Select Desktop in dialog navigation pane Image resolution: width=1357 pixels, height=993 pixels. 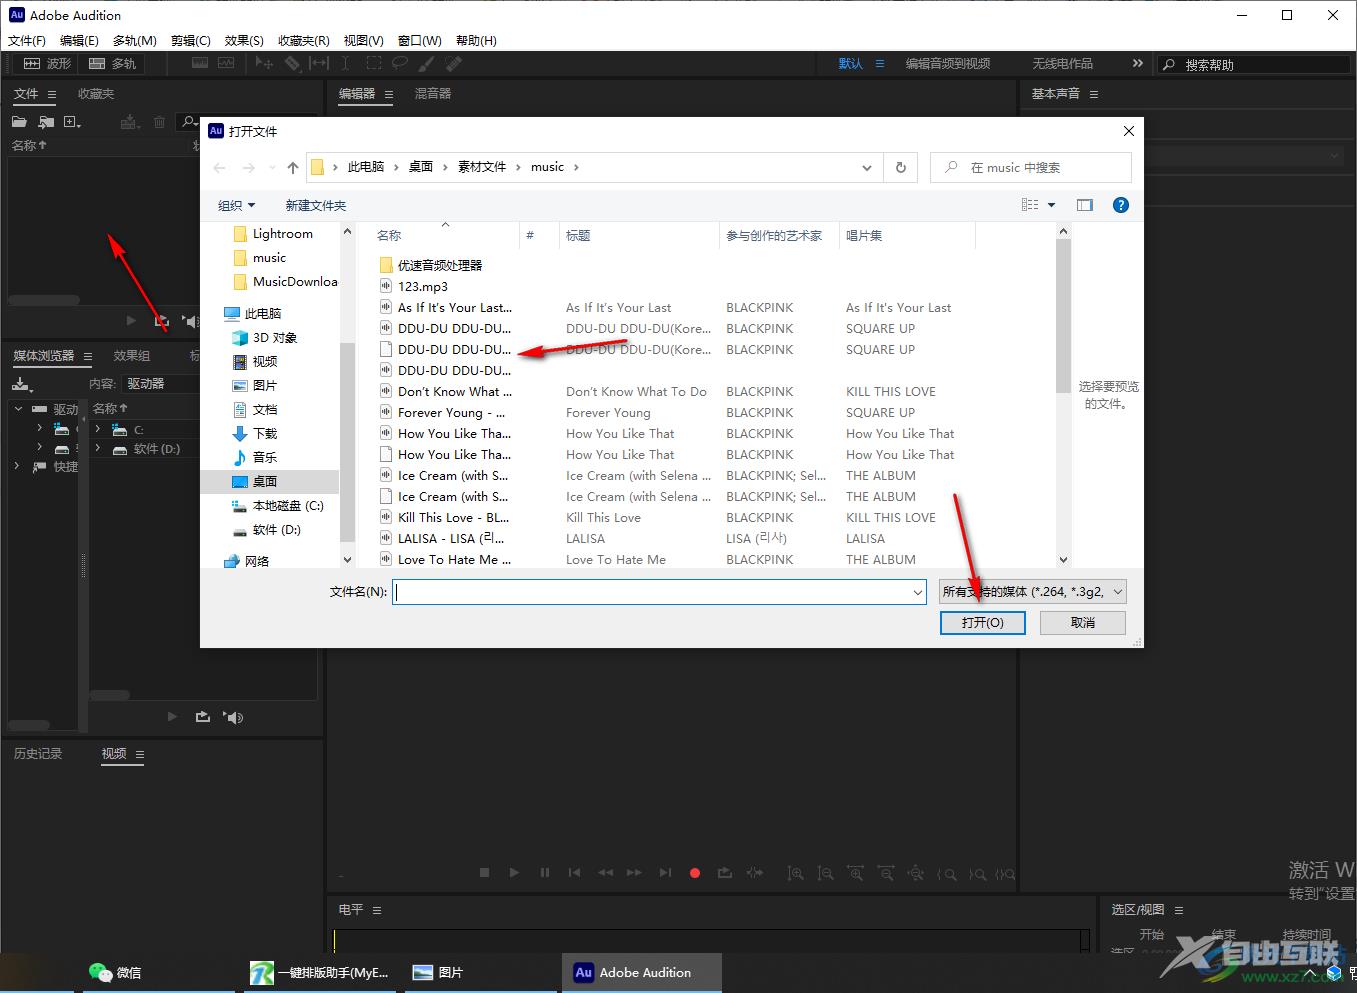[x=264, y=481]
